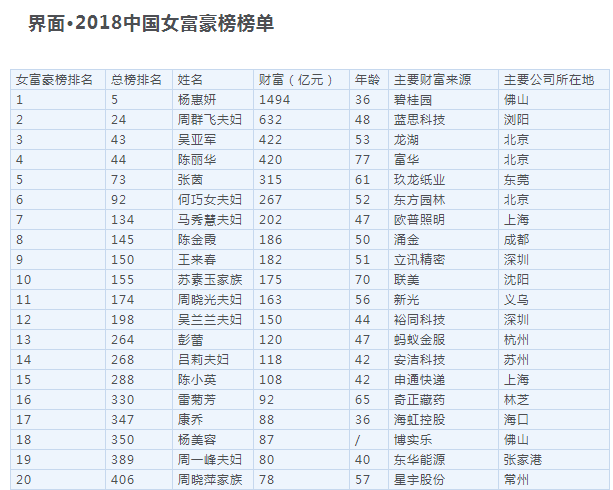Select the city cell 林芝
The height and width of the screenshot is (490, 613).
[516, 399]
